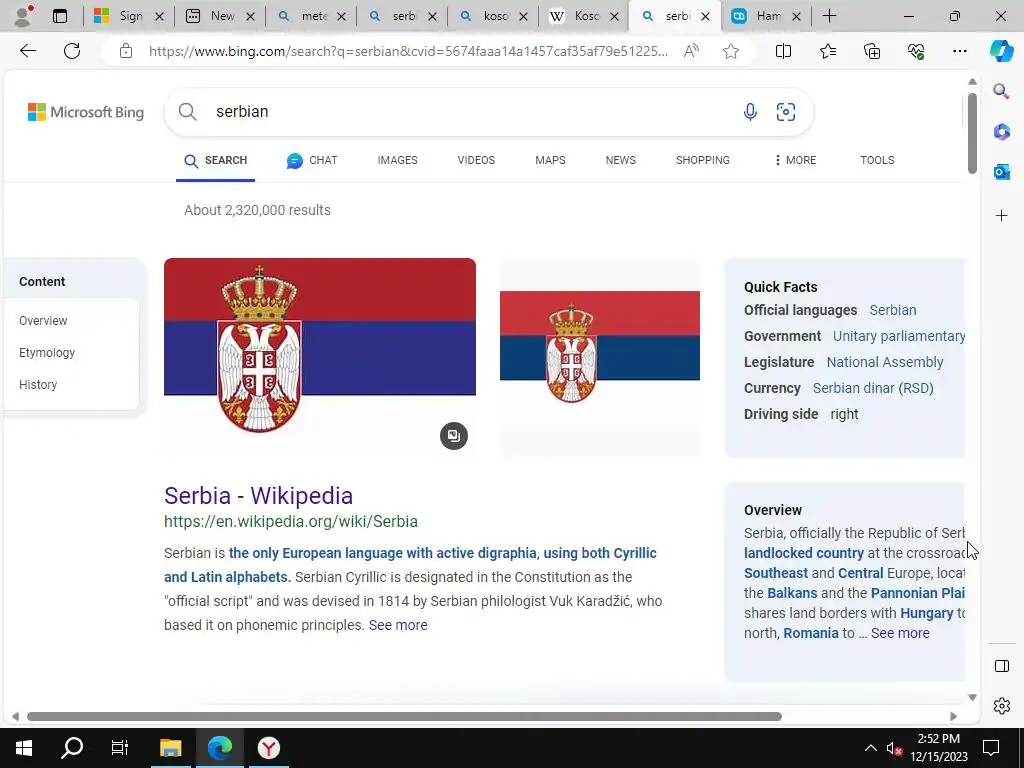
Task: Expand flag image viewer icon
Action: click(454, 436)
